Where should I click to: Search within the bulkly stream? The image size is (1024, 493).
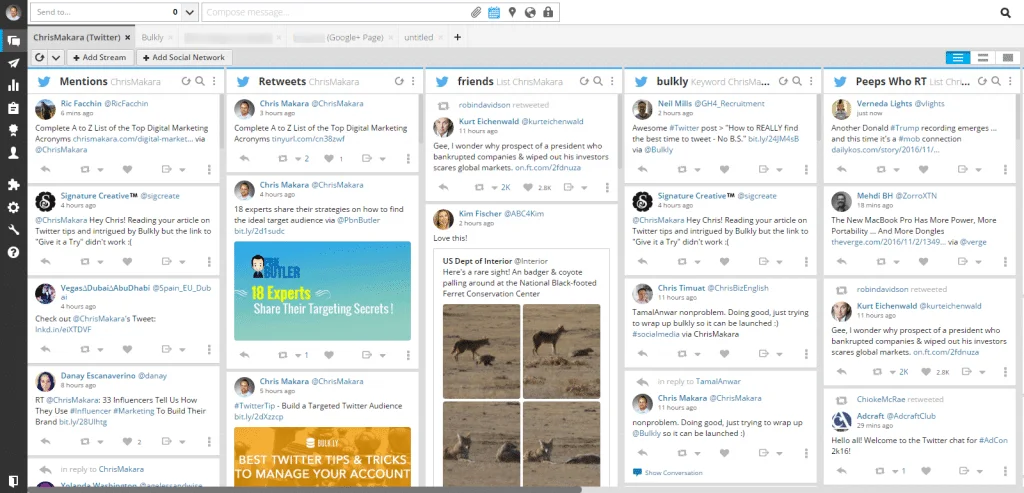[796, 81]
